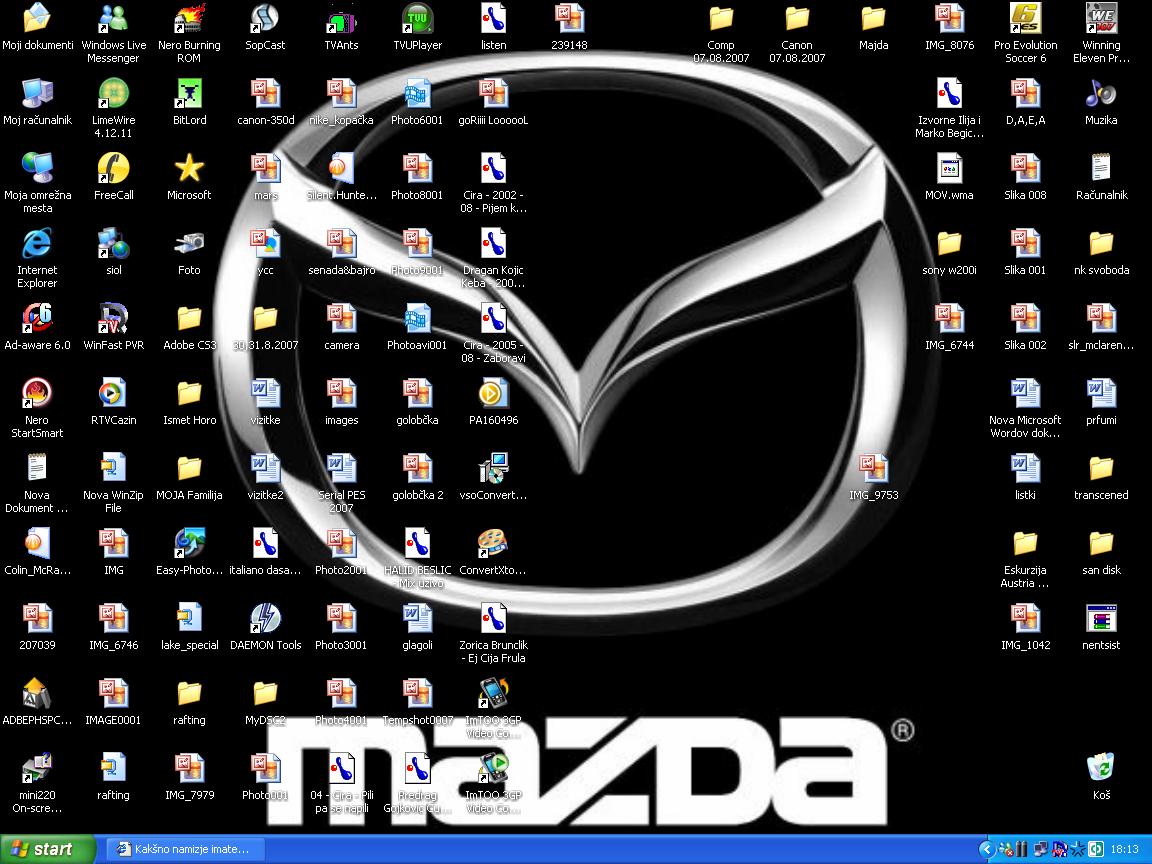Select the Nova WinZip File icon
The height and width of the screenshot is (864, 1152).
tap(113, 469)
